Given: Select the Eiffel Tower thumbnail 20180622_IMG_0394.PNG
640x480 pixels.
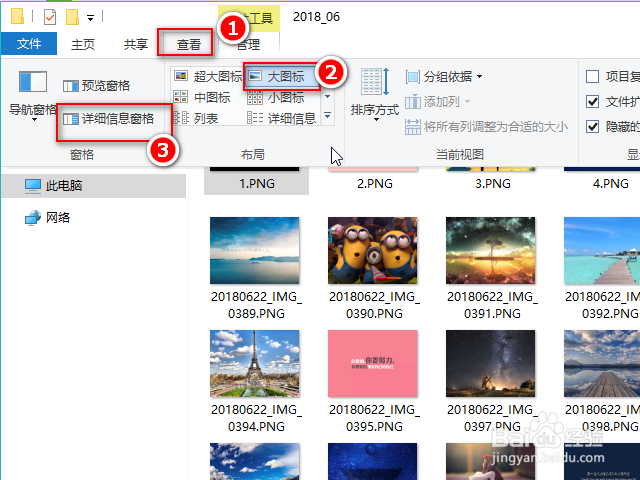Looking at the screenshot, I should point(255,363).
